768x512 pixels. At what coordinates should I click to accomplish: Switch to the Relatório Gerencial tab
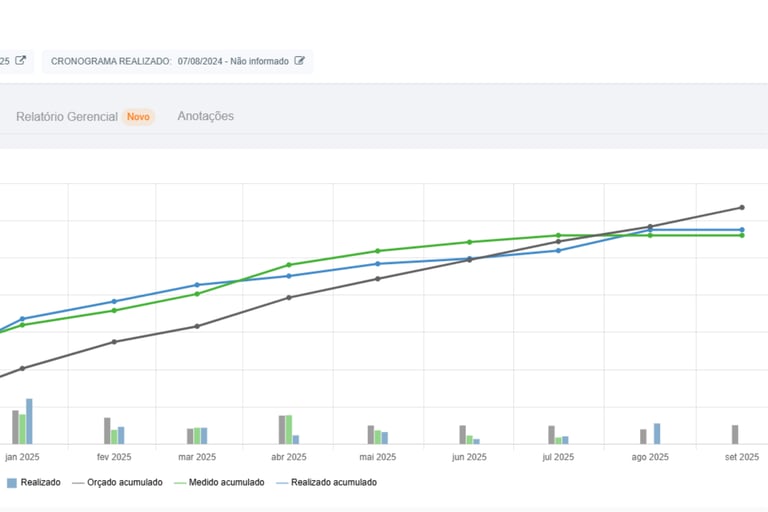coord(67,117)
